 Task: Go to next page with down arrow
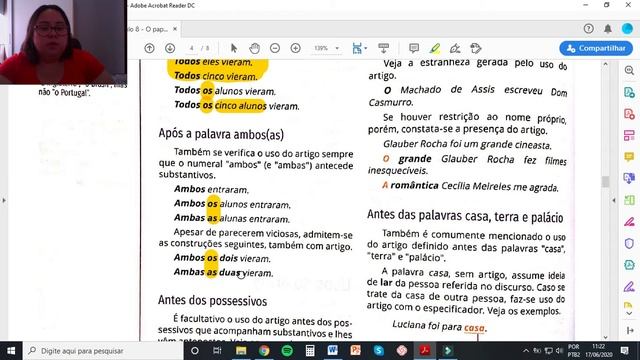pyautogui.click(x=170, y=48)
